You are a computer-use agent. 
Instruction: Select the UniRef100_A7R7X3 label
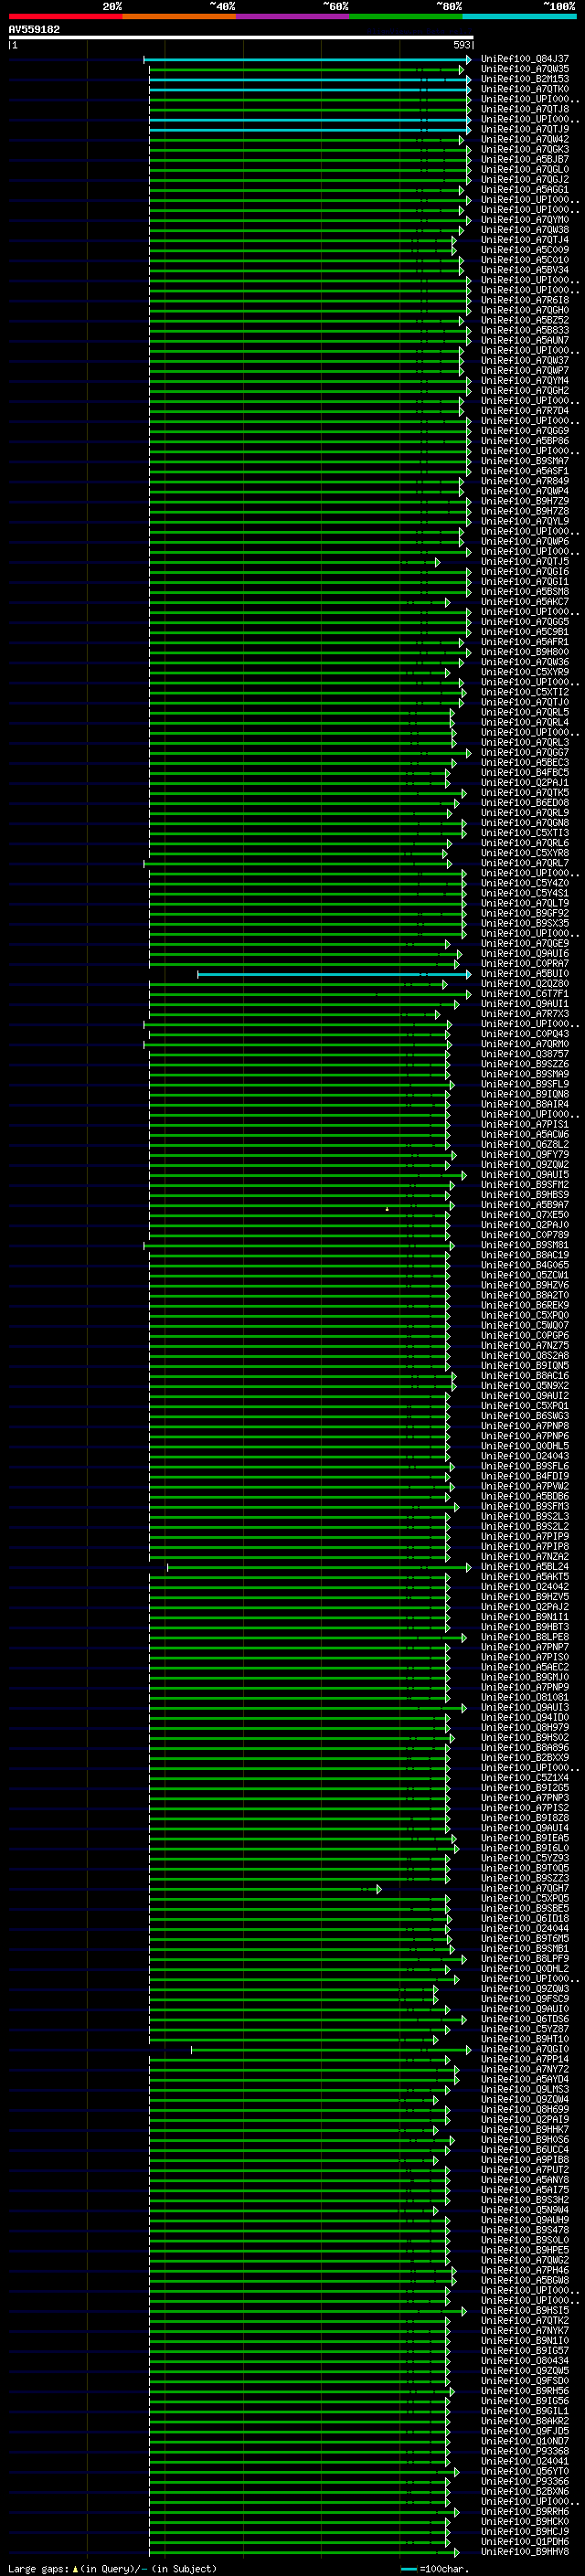point(525,1014)
